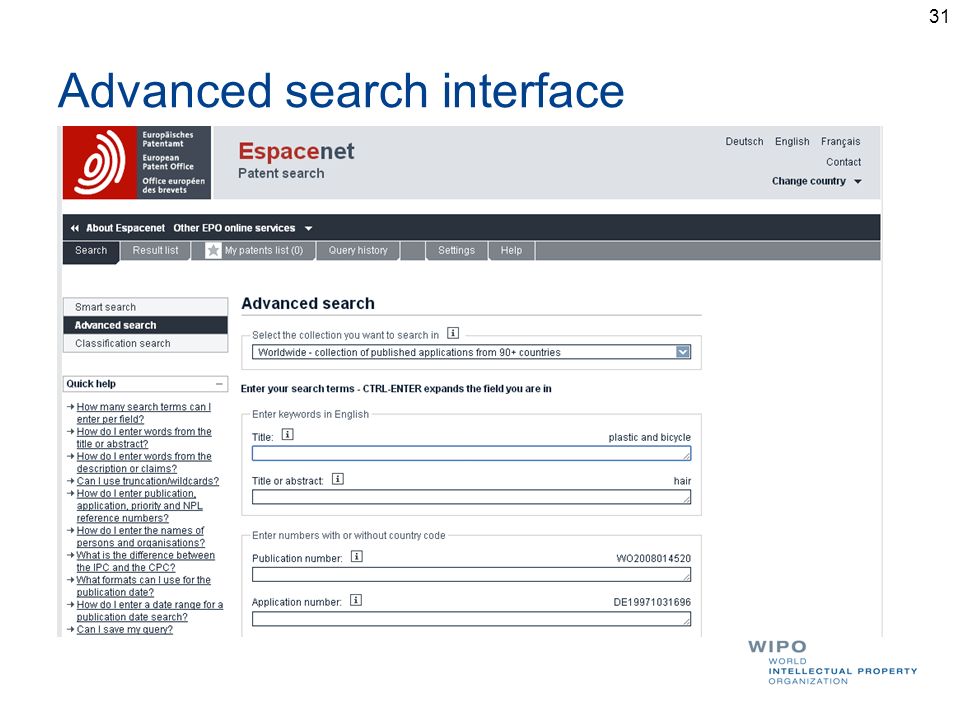This screenshot has width=960, height=720.
Task: Open the Settings tab
Action: (457, 251)
